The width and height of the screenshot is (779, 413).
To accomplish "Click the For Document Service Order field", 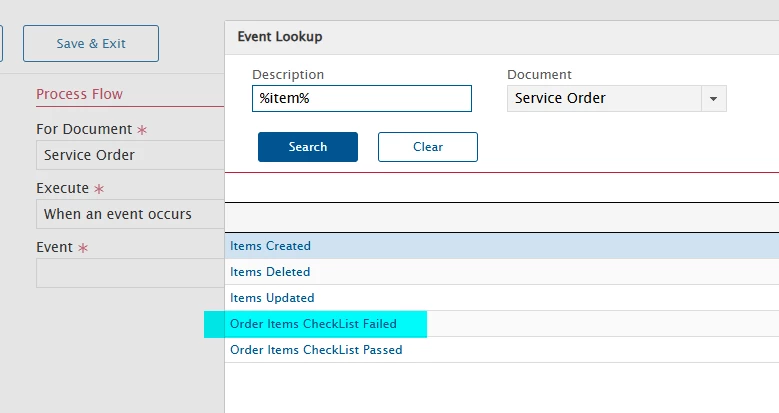I will (x=130, y=155).
